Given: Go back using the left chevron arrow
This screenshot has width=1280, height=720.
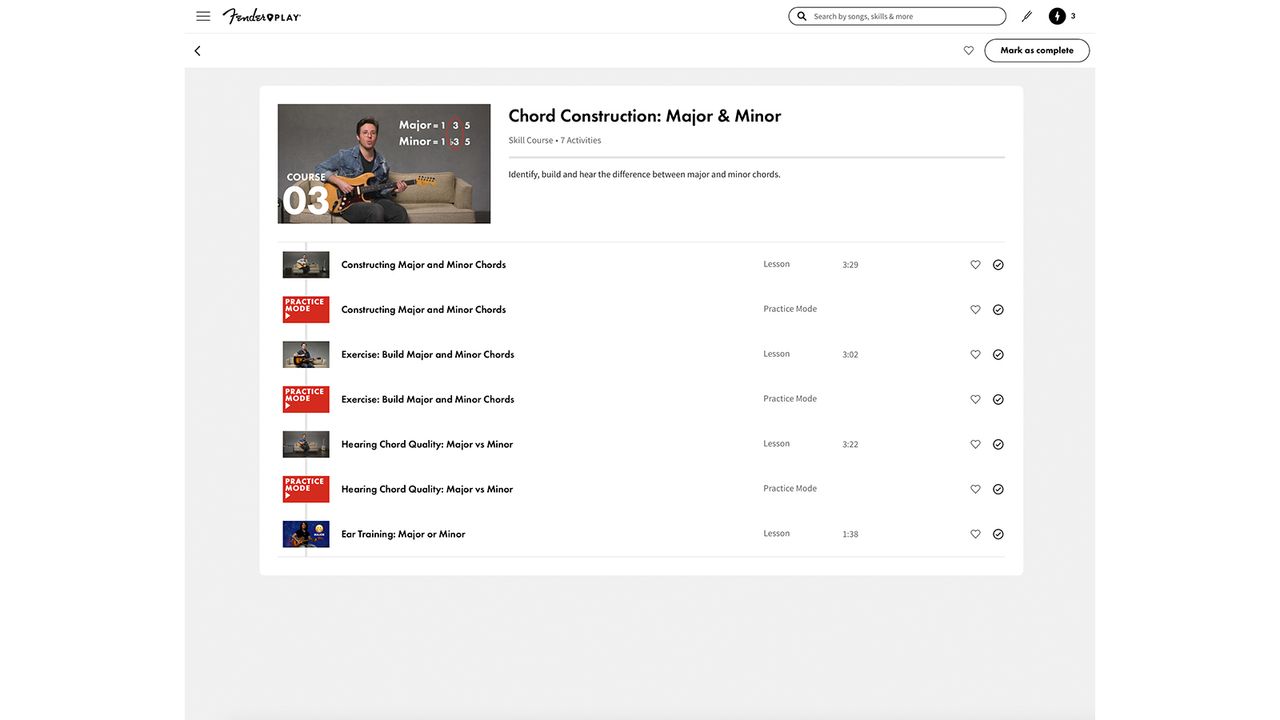Looking at the screenshot, I should click(197, 50).
